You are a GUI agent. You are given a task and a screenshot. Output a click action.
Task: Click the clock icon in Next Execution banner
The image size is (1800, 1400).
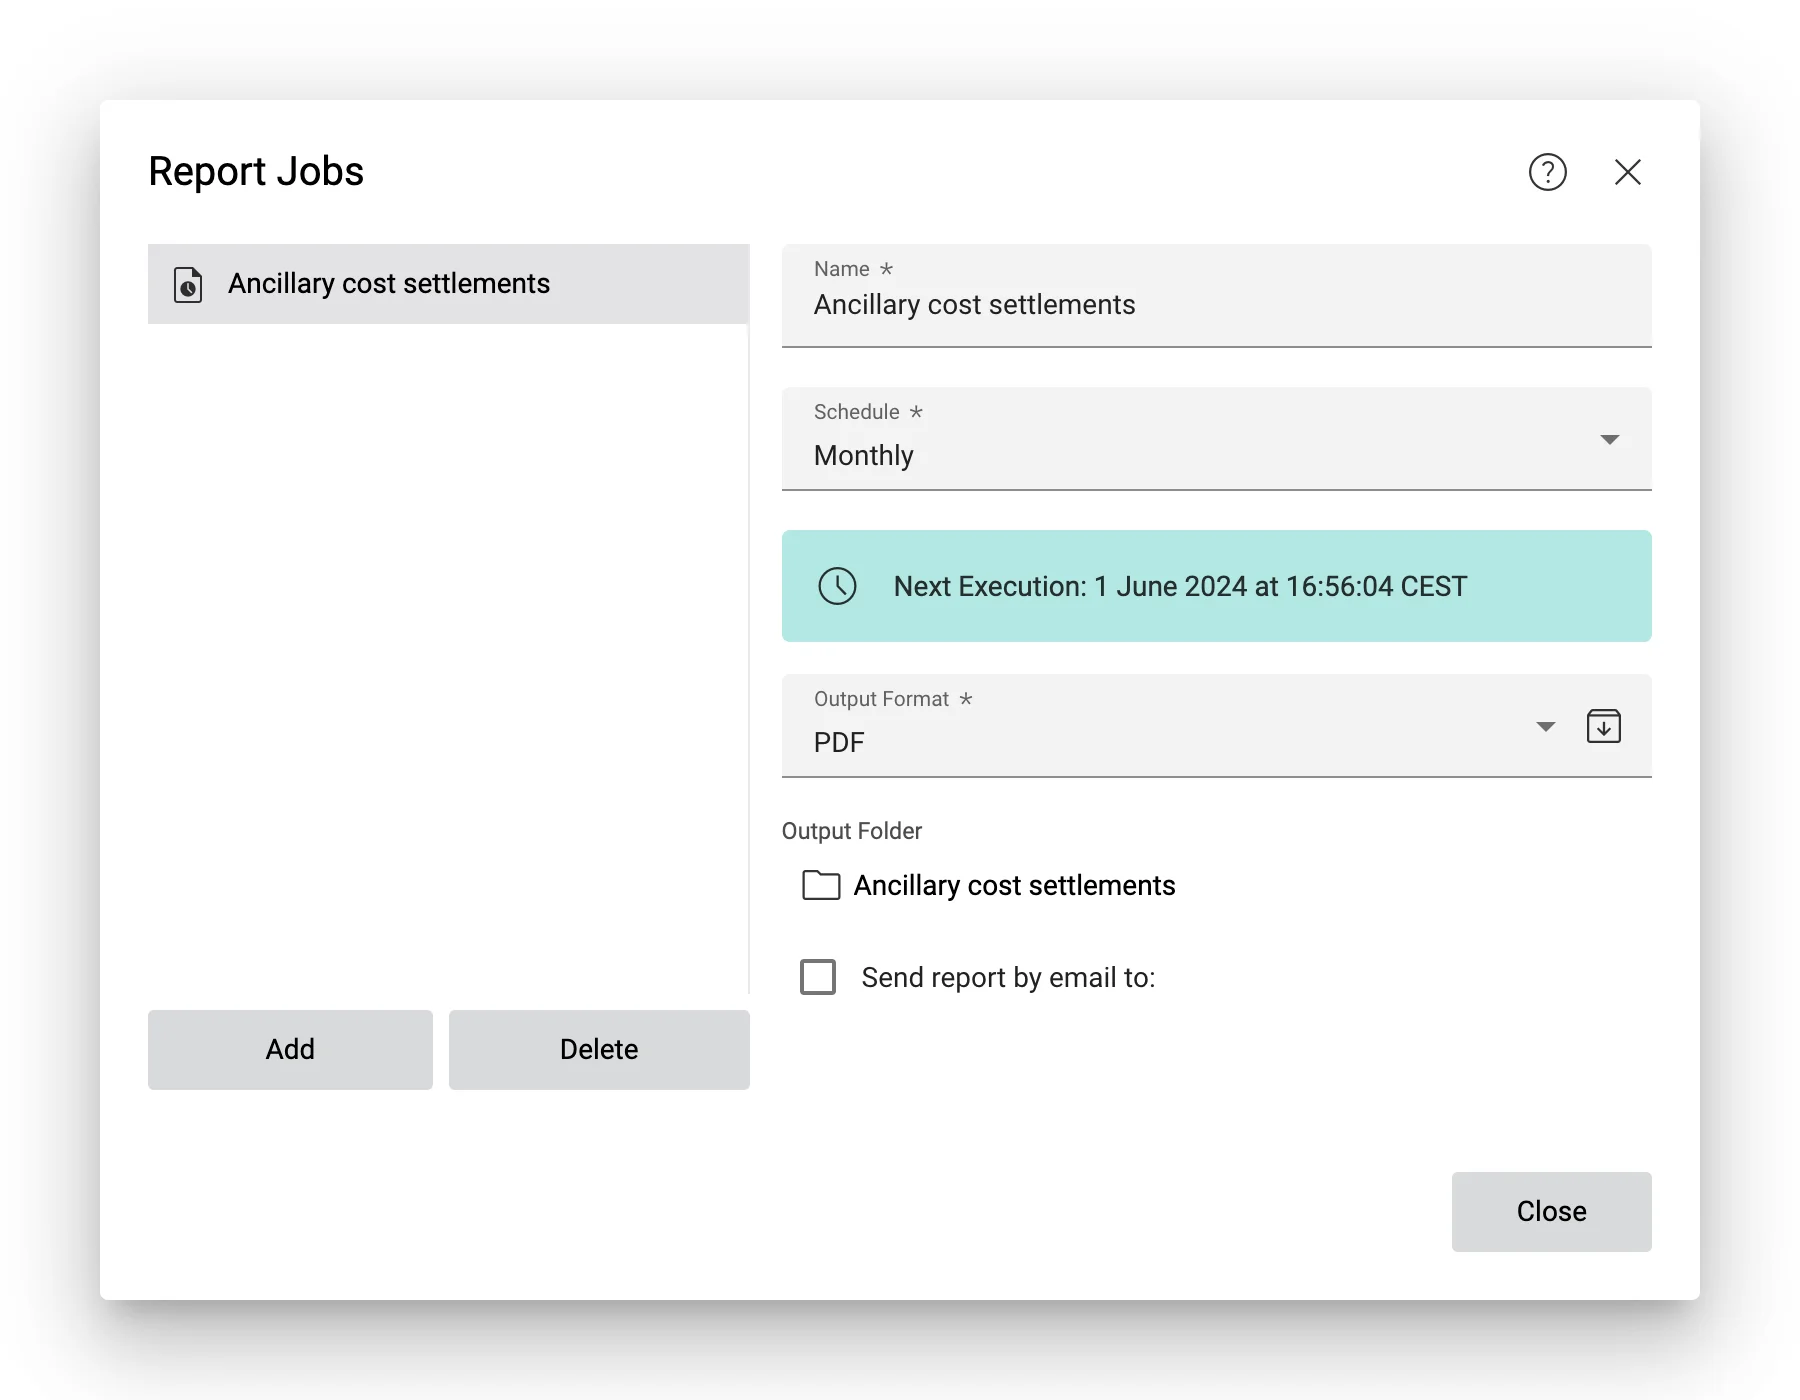click(x=837, y=586)
